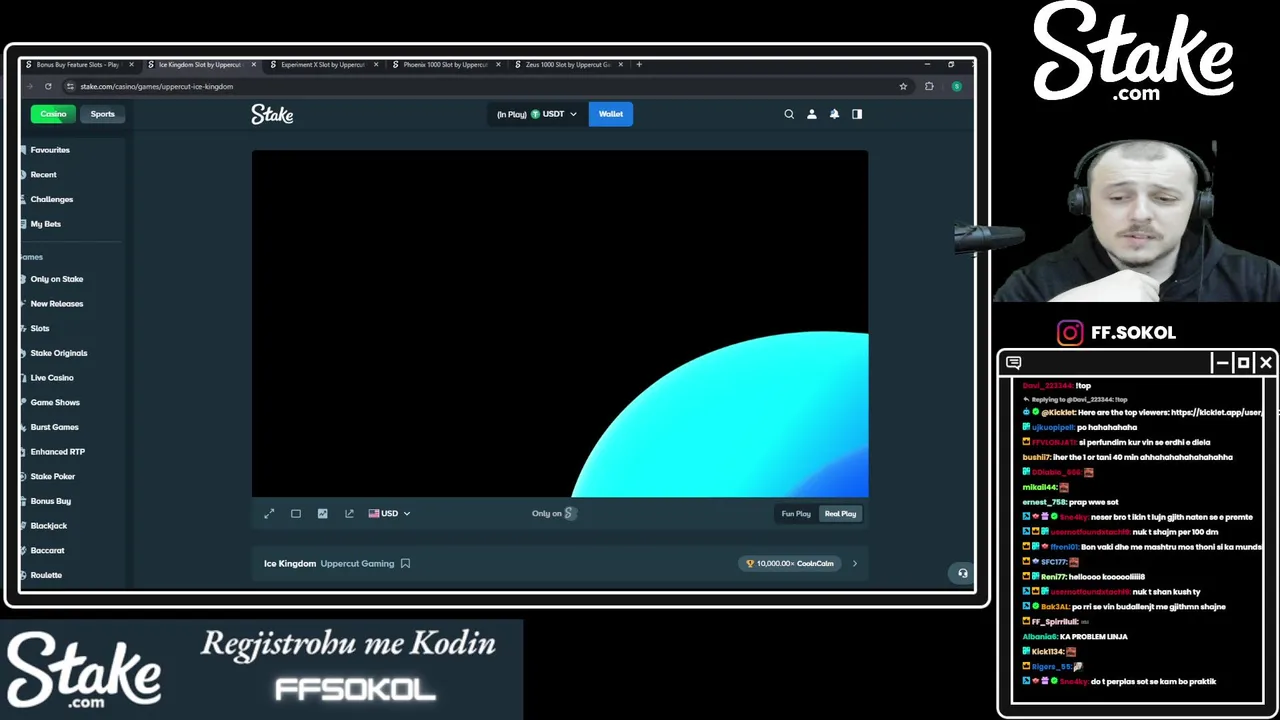Switch to Phoenix 1000 Slot tab
This screenshot has width=1280, height=720.
[x=445, y=65]
